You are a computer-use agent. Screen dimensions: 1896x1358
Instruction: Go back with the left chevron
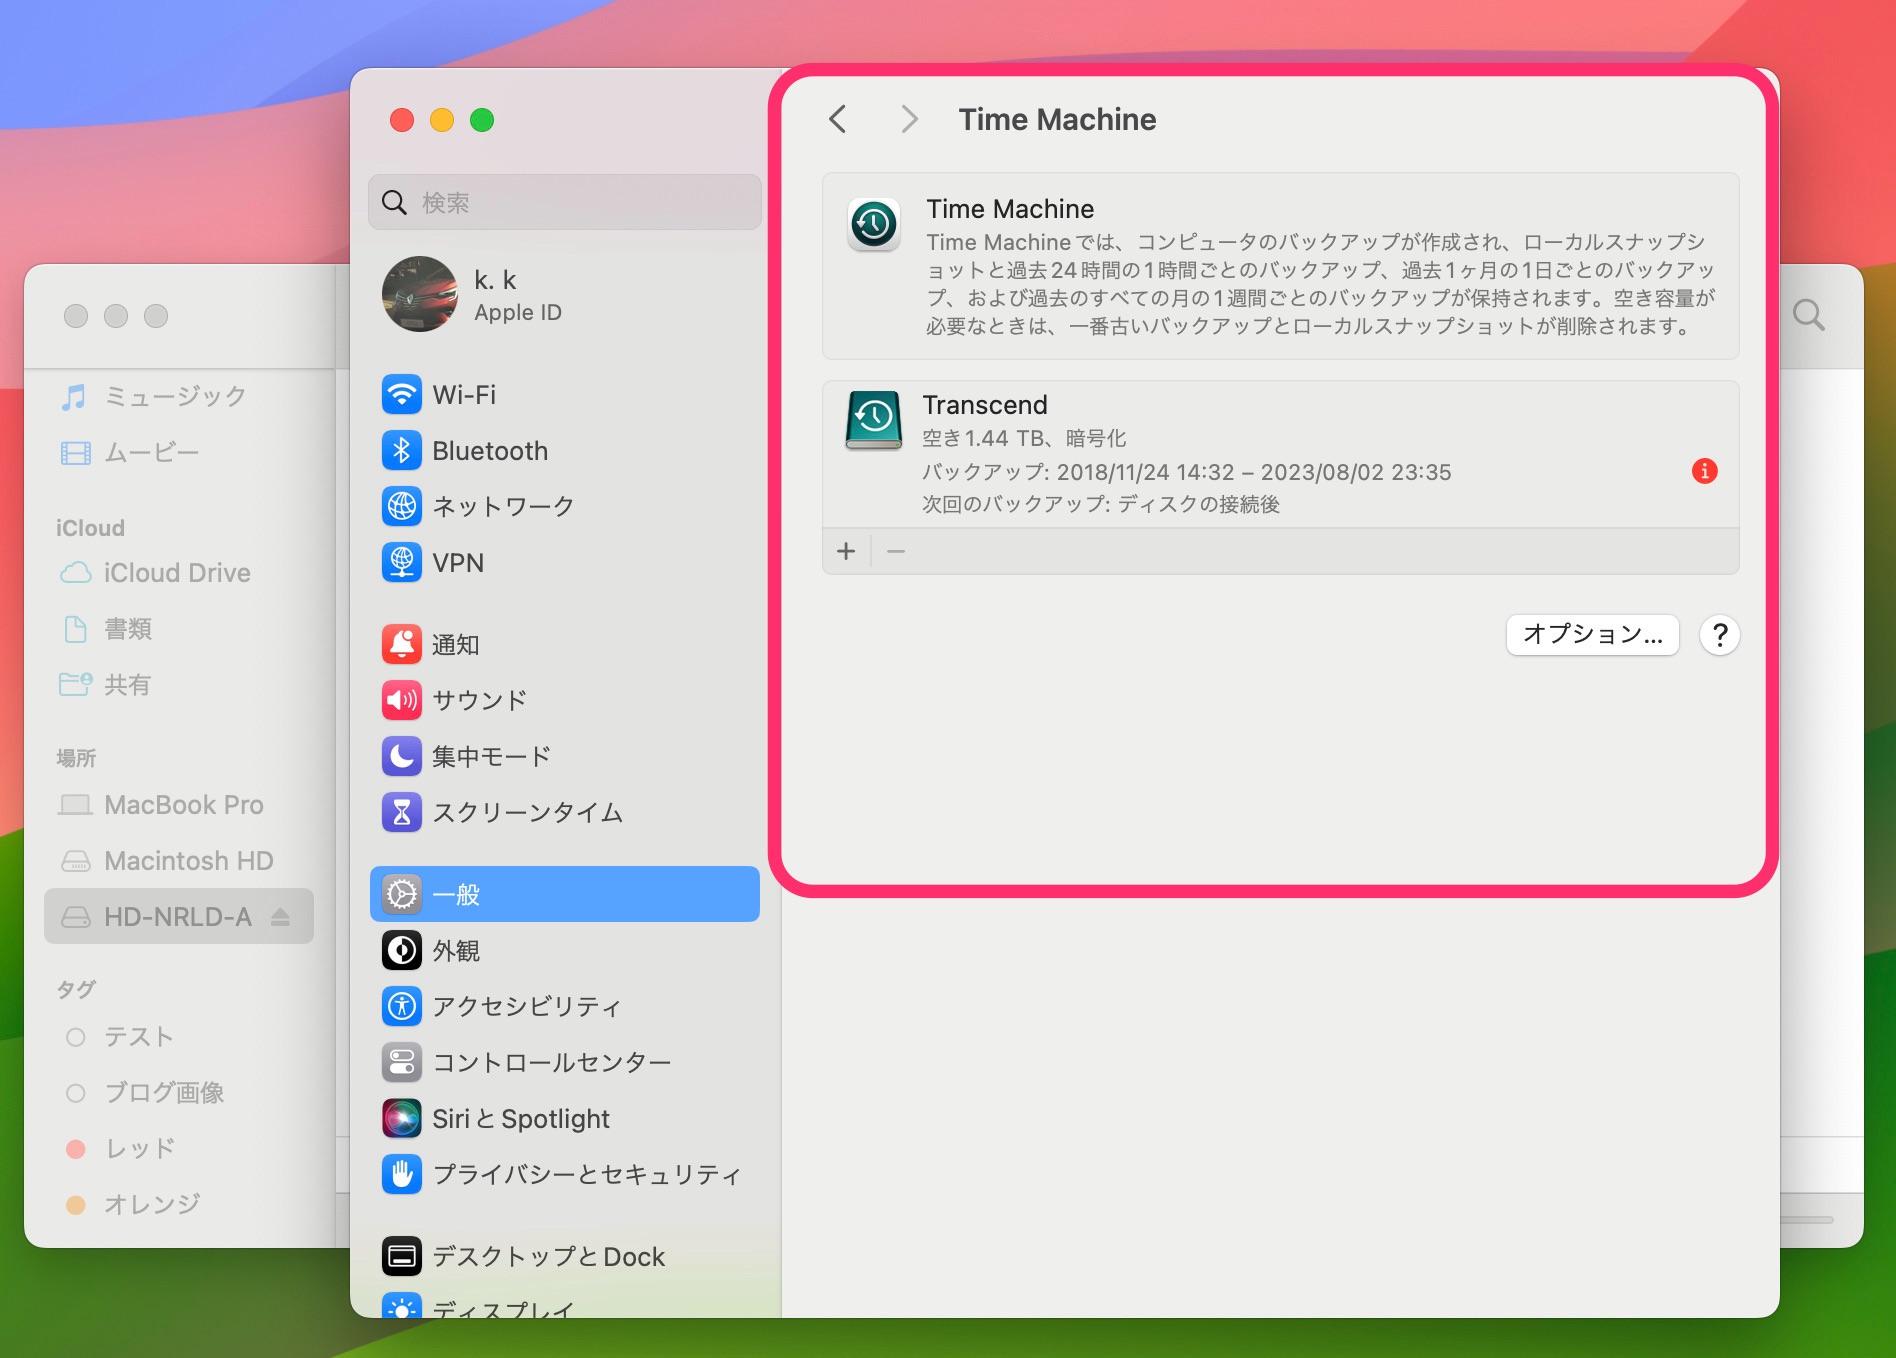[838, 119]
